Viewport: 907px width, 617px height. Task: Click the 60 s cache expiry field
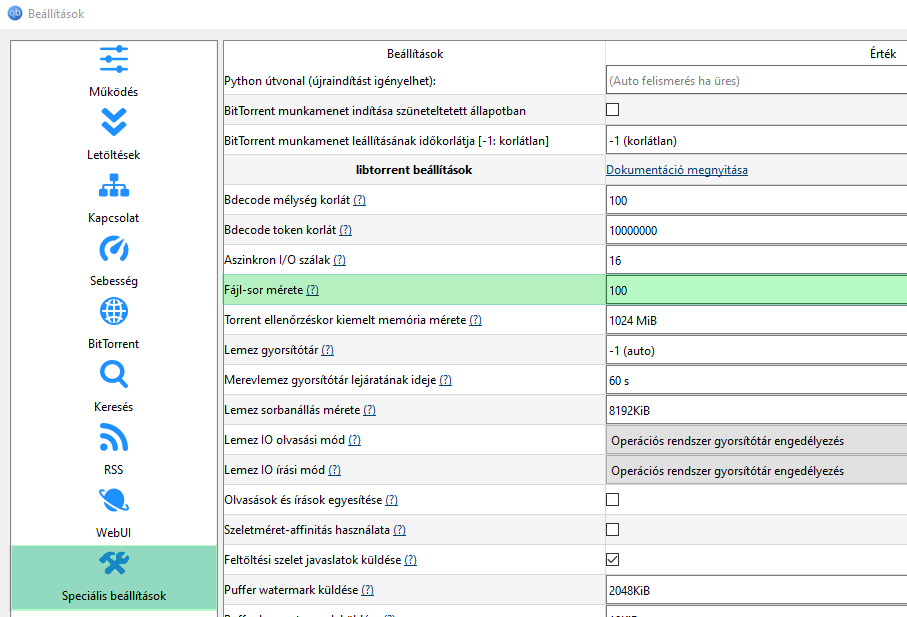coord(756,380)
